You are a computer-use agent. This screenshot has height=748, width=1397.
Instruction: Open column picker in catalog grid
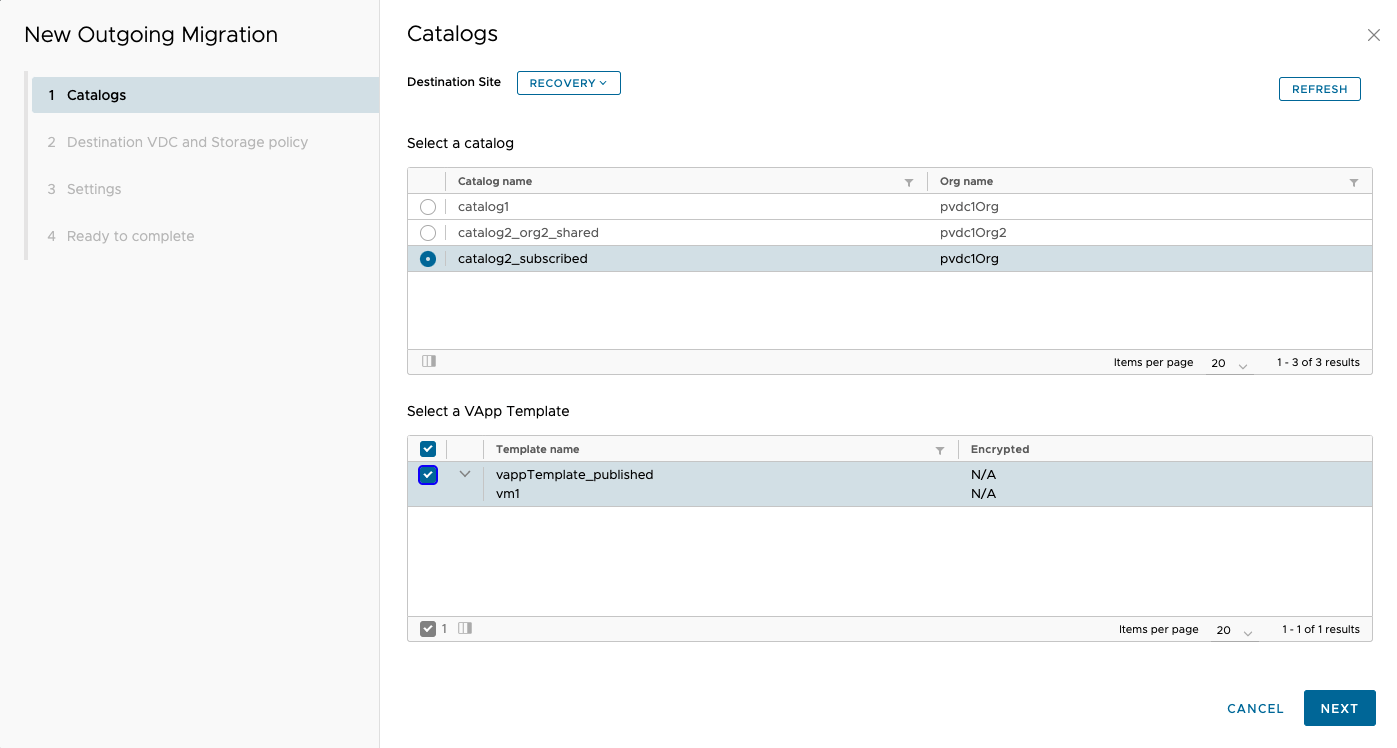pyautogui.click(x=429, y=361)
